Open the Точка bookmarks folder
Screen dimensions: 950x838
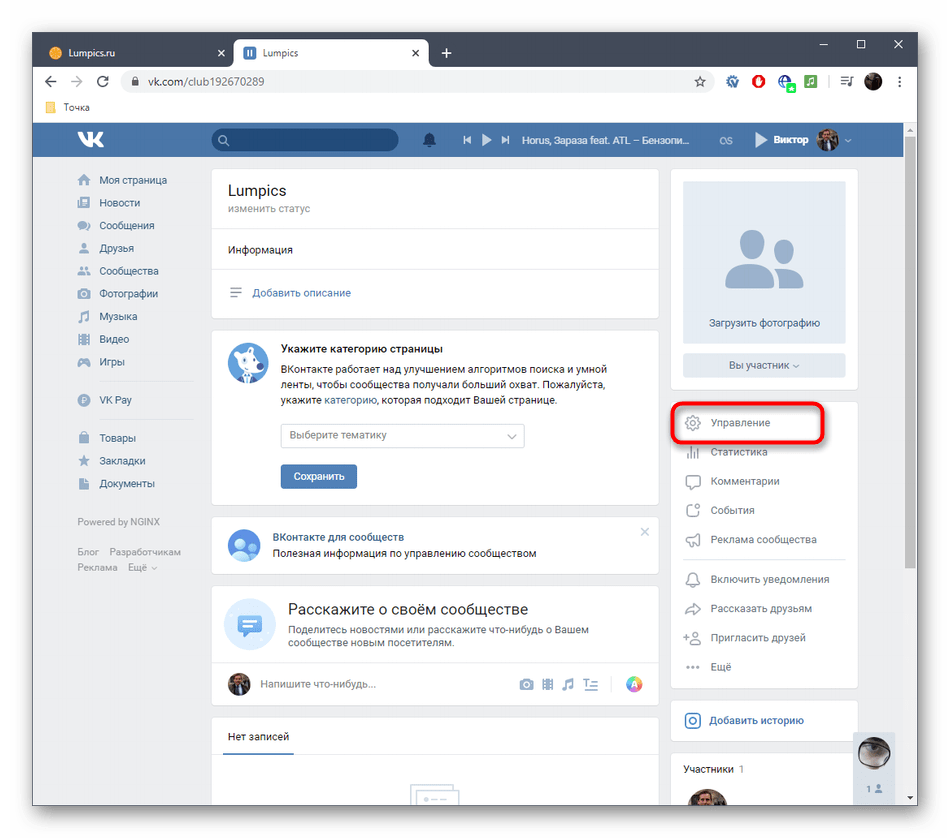click(68, 107)
